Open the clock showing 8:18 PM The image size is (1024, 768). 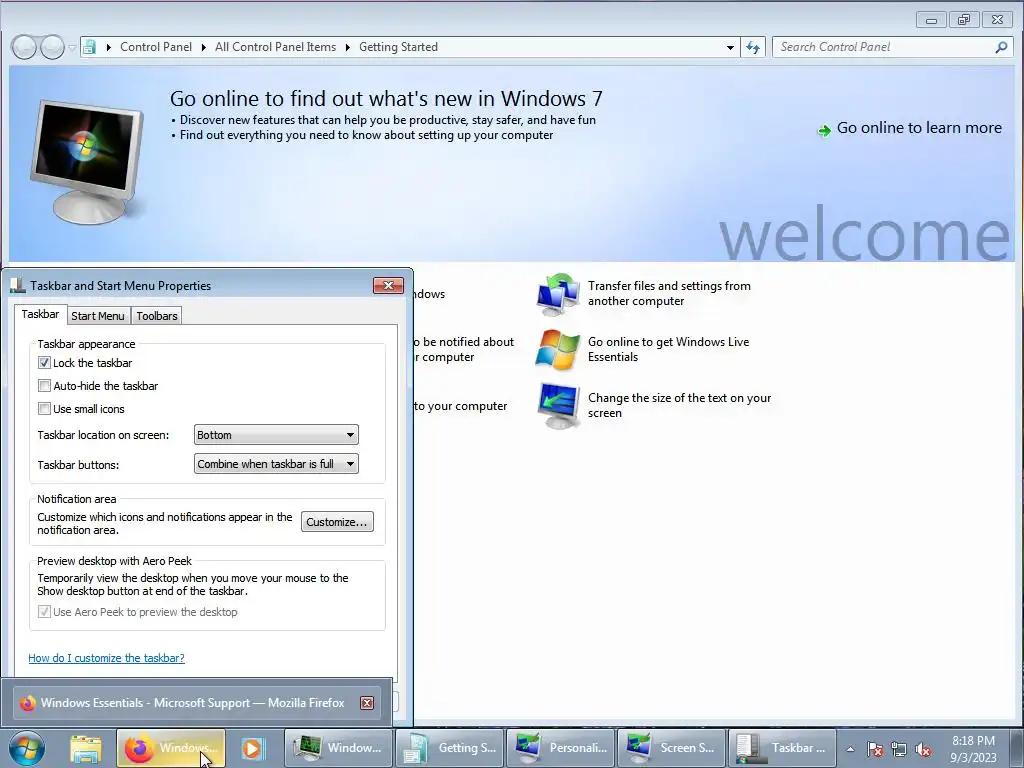(x=973, y=749)
